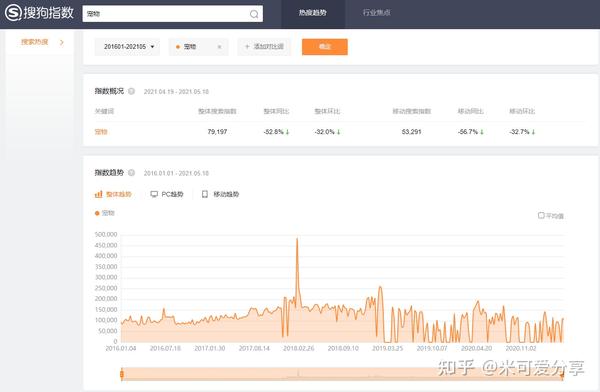Click the 2020.11.02 x-axis date label
Screen dimensions: 600x392
click(x=521, y=348)
